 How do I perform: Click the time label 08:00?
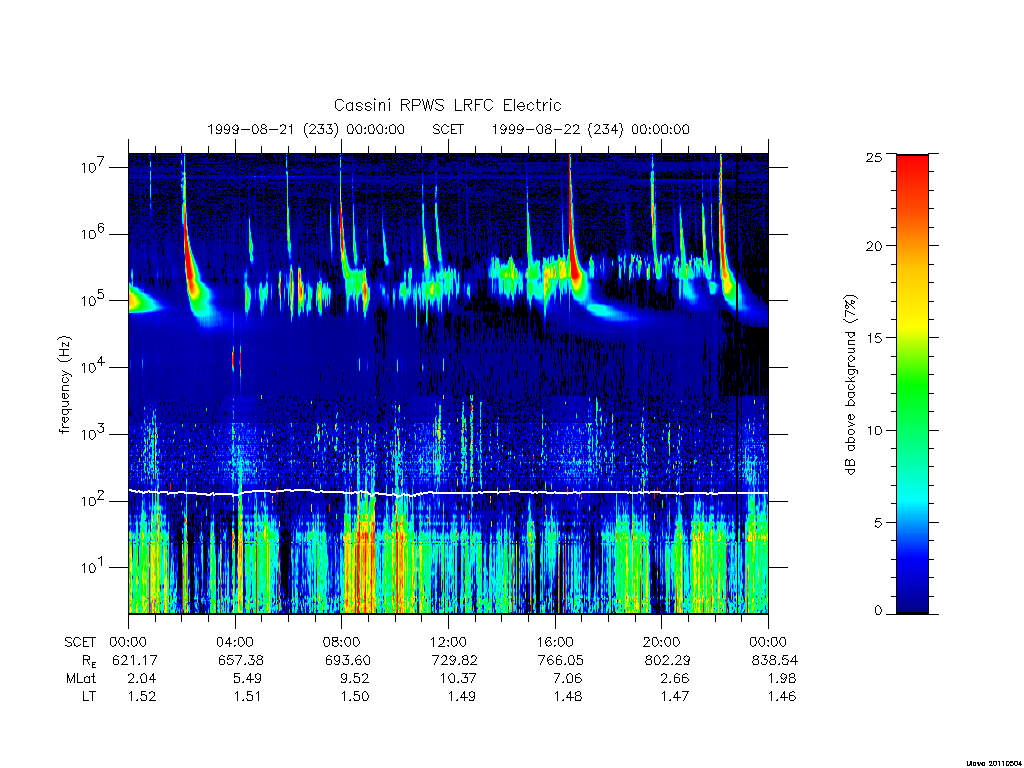point(342,642)
